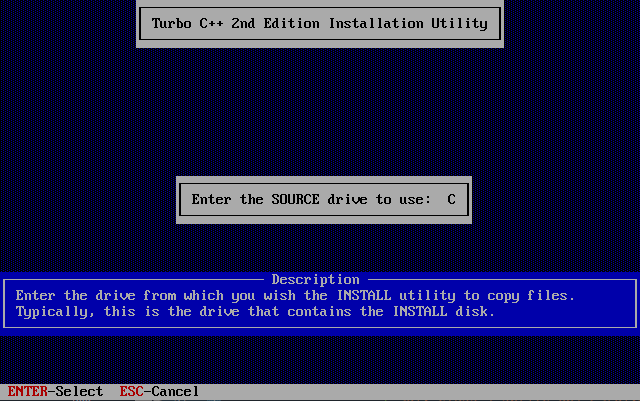Click the word SOURCE in the dialog
The height and width of the screenshot is (401, 640).
tap(295, 199)
